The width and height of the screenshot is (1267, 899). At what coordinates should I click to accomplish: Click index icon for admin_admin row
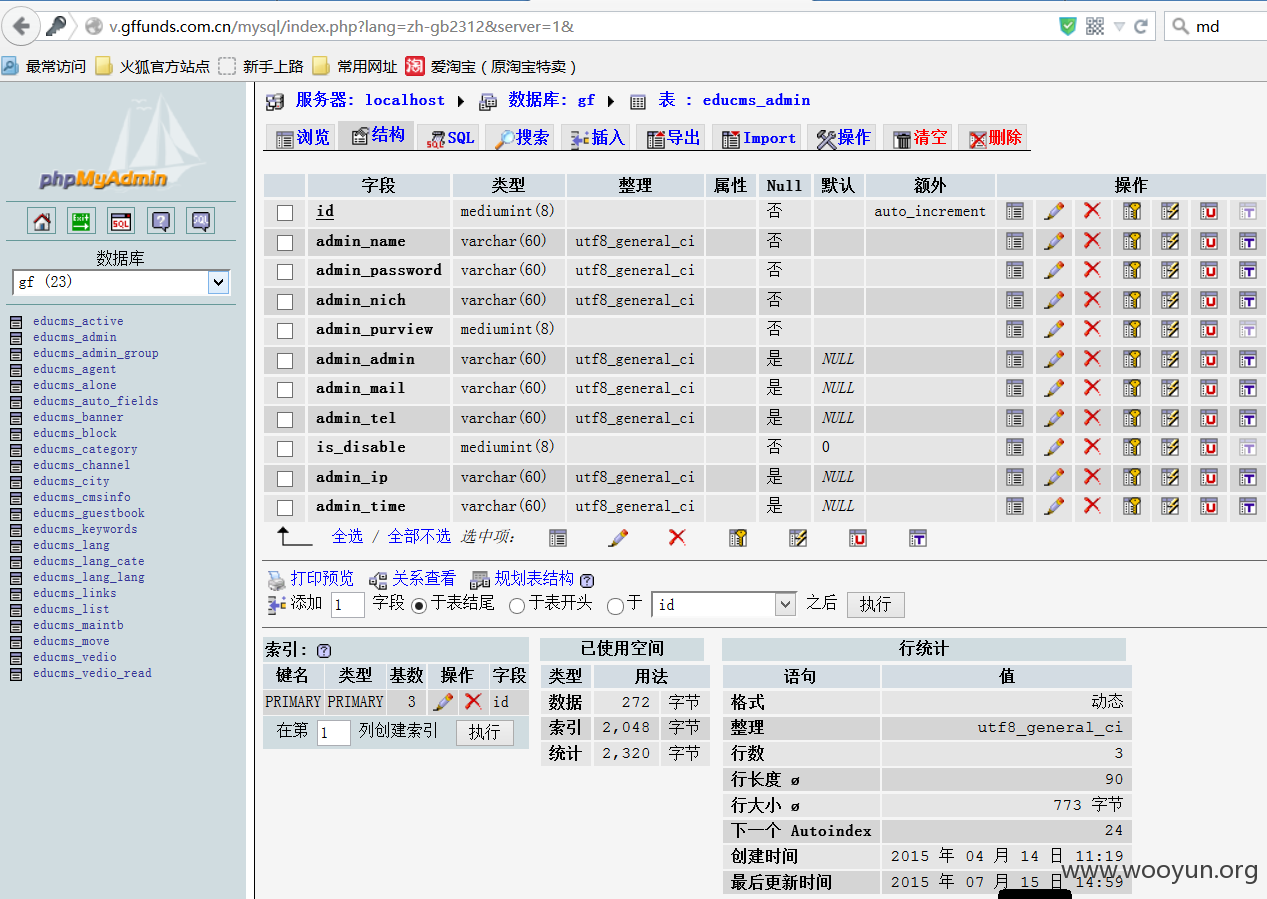1170,359
